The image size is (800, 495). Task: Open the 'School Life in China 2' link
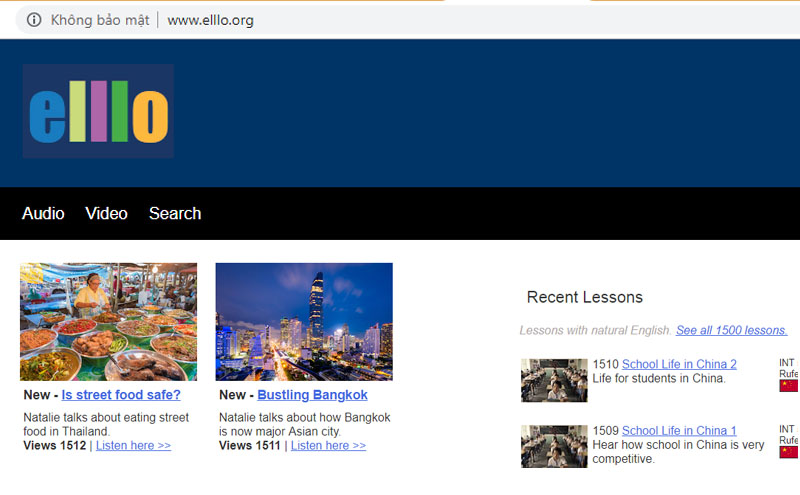(679, 364)
